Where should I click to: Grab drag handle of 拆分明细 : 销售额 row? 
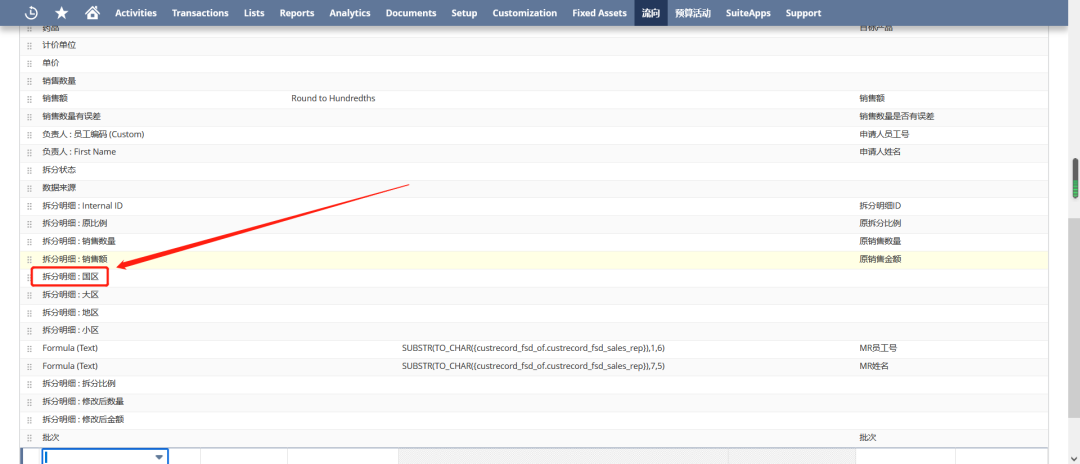pyautogui.click(x=30, y=260)
